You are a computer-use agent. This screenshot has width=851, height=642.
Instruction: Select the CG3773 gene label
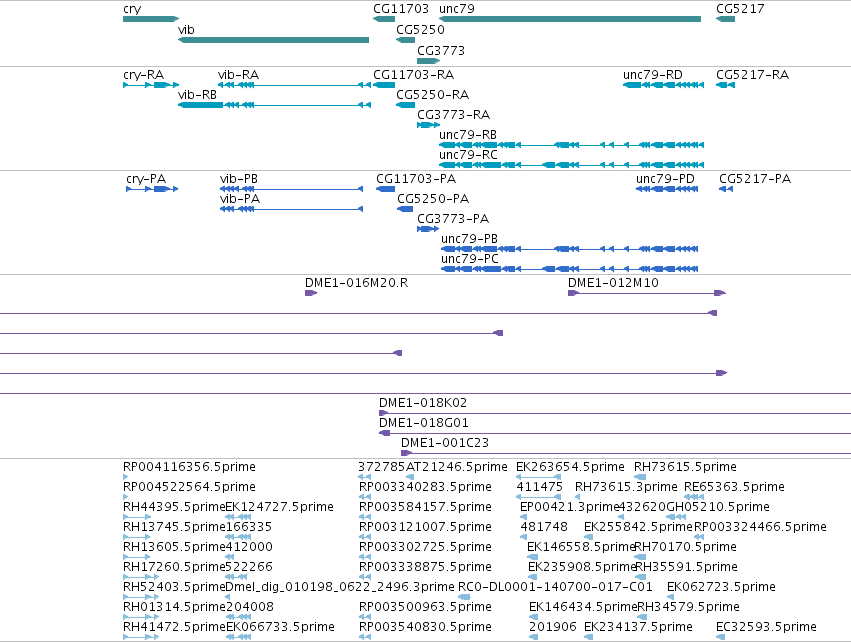(441, 51)
